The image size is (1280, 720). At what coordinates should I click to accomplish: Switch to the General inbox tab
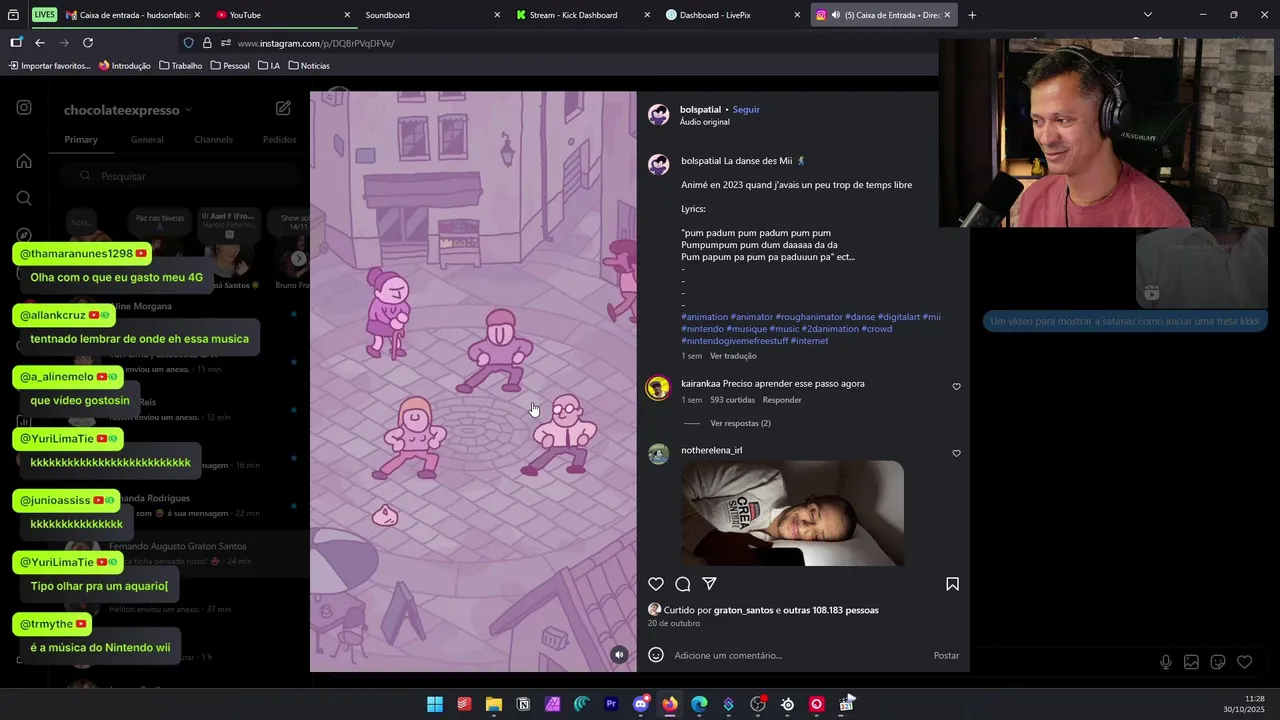tap(147, 140)
